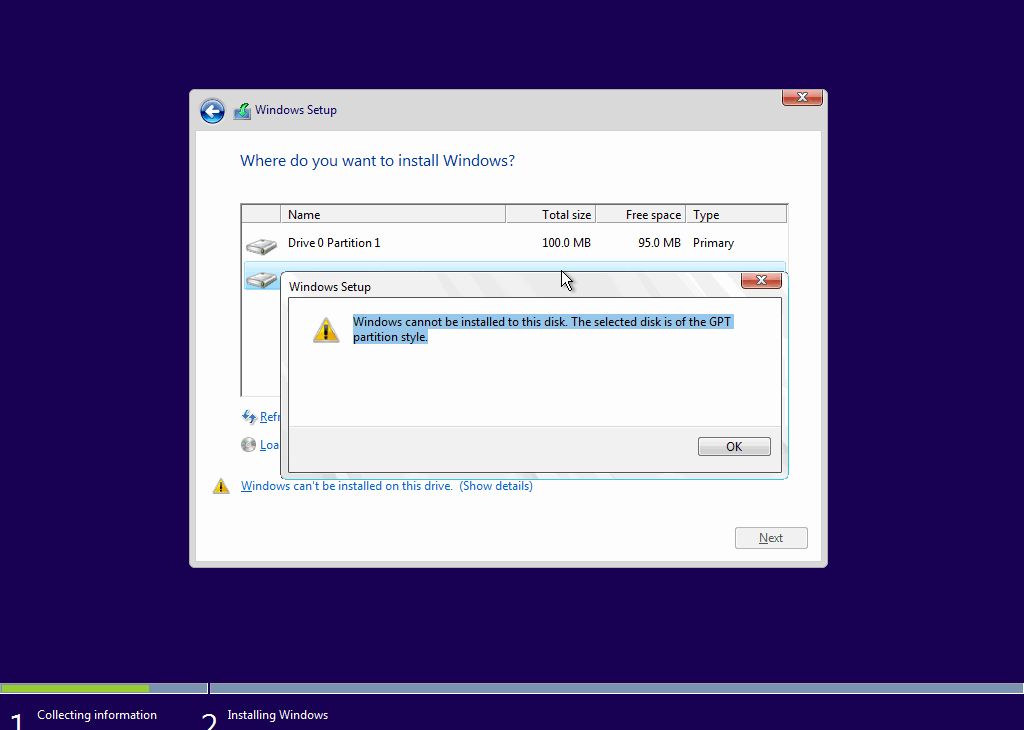1024x730 pixels.
Task: Select the Drive 0 Partition 1 row
Action: click(x=514, y=243)
